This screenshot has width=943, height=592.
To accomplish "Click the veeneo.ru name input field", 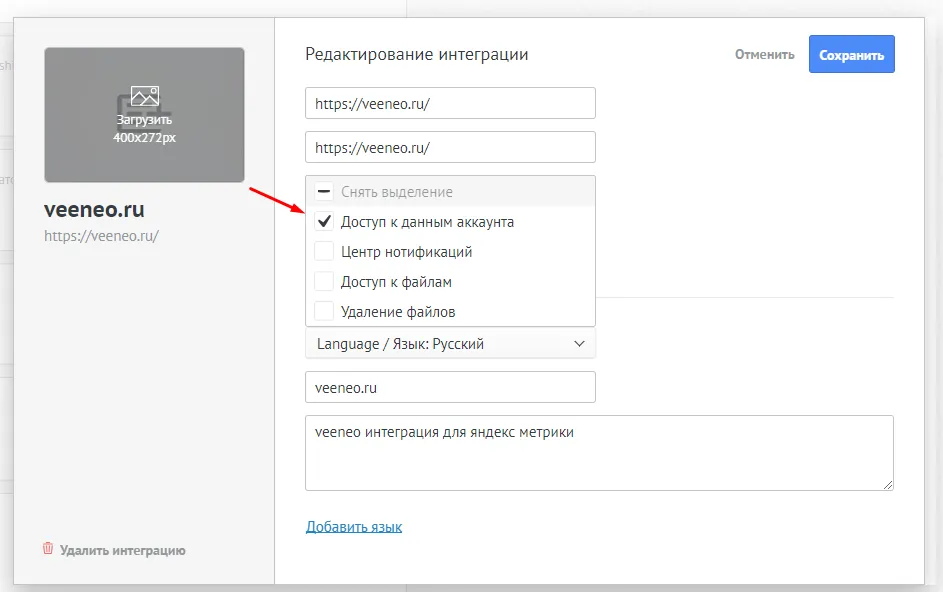I will 450,387.
